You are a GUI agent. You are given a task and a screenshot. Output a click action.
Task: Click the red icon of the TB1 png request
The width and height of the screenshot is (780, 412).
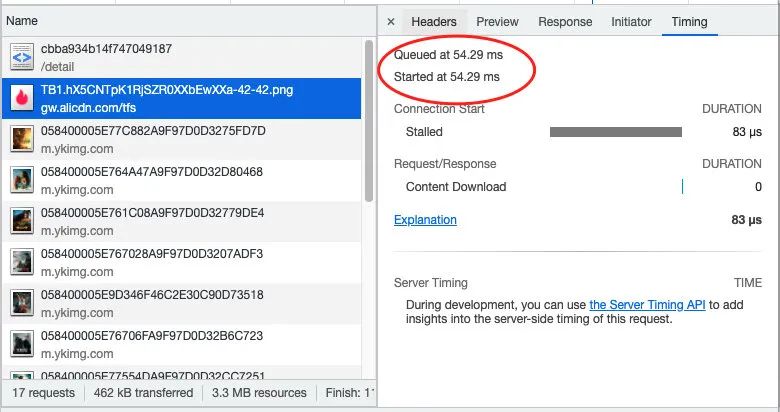coord(22,97)
